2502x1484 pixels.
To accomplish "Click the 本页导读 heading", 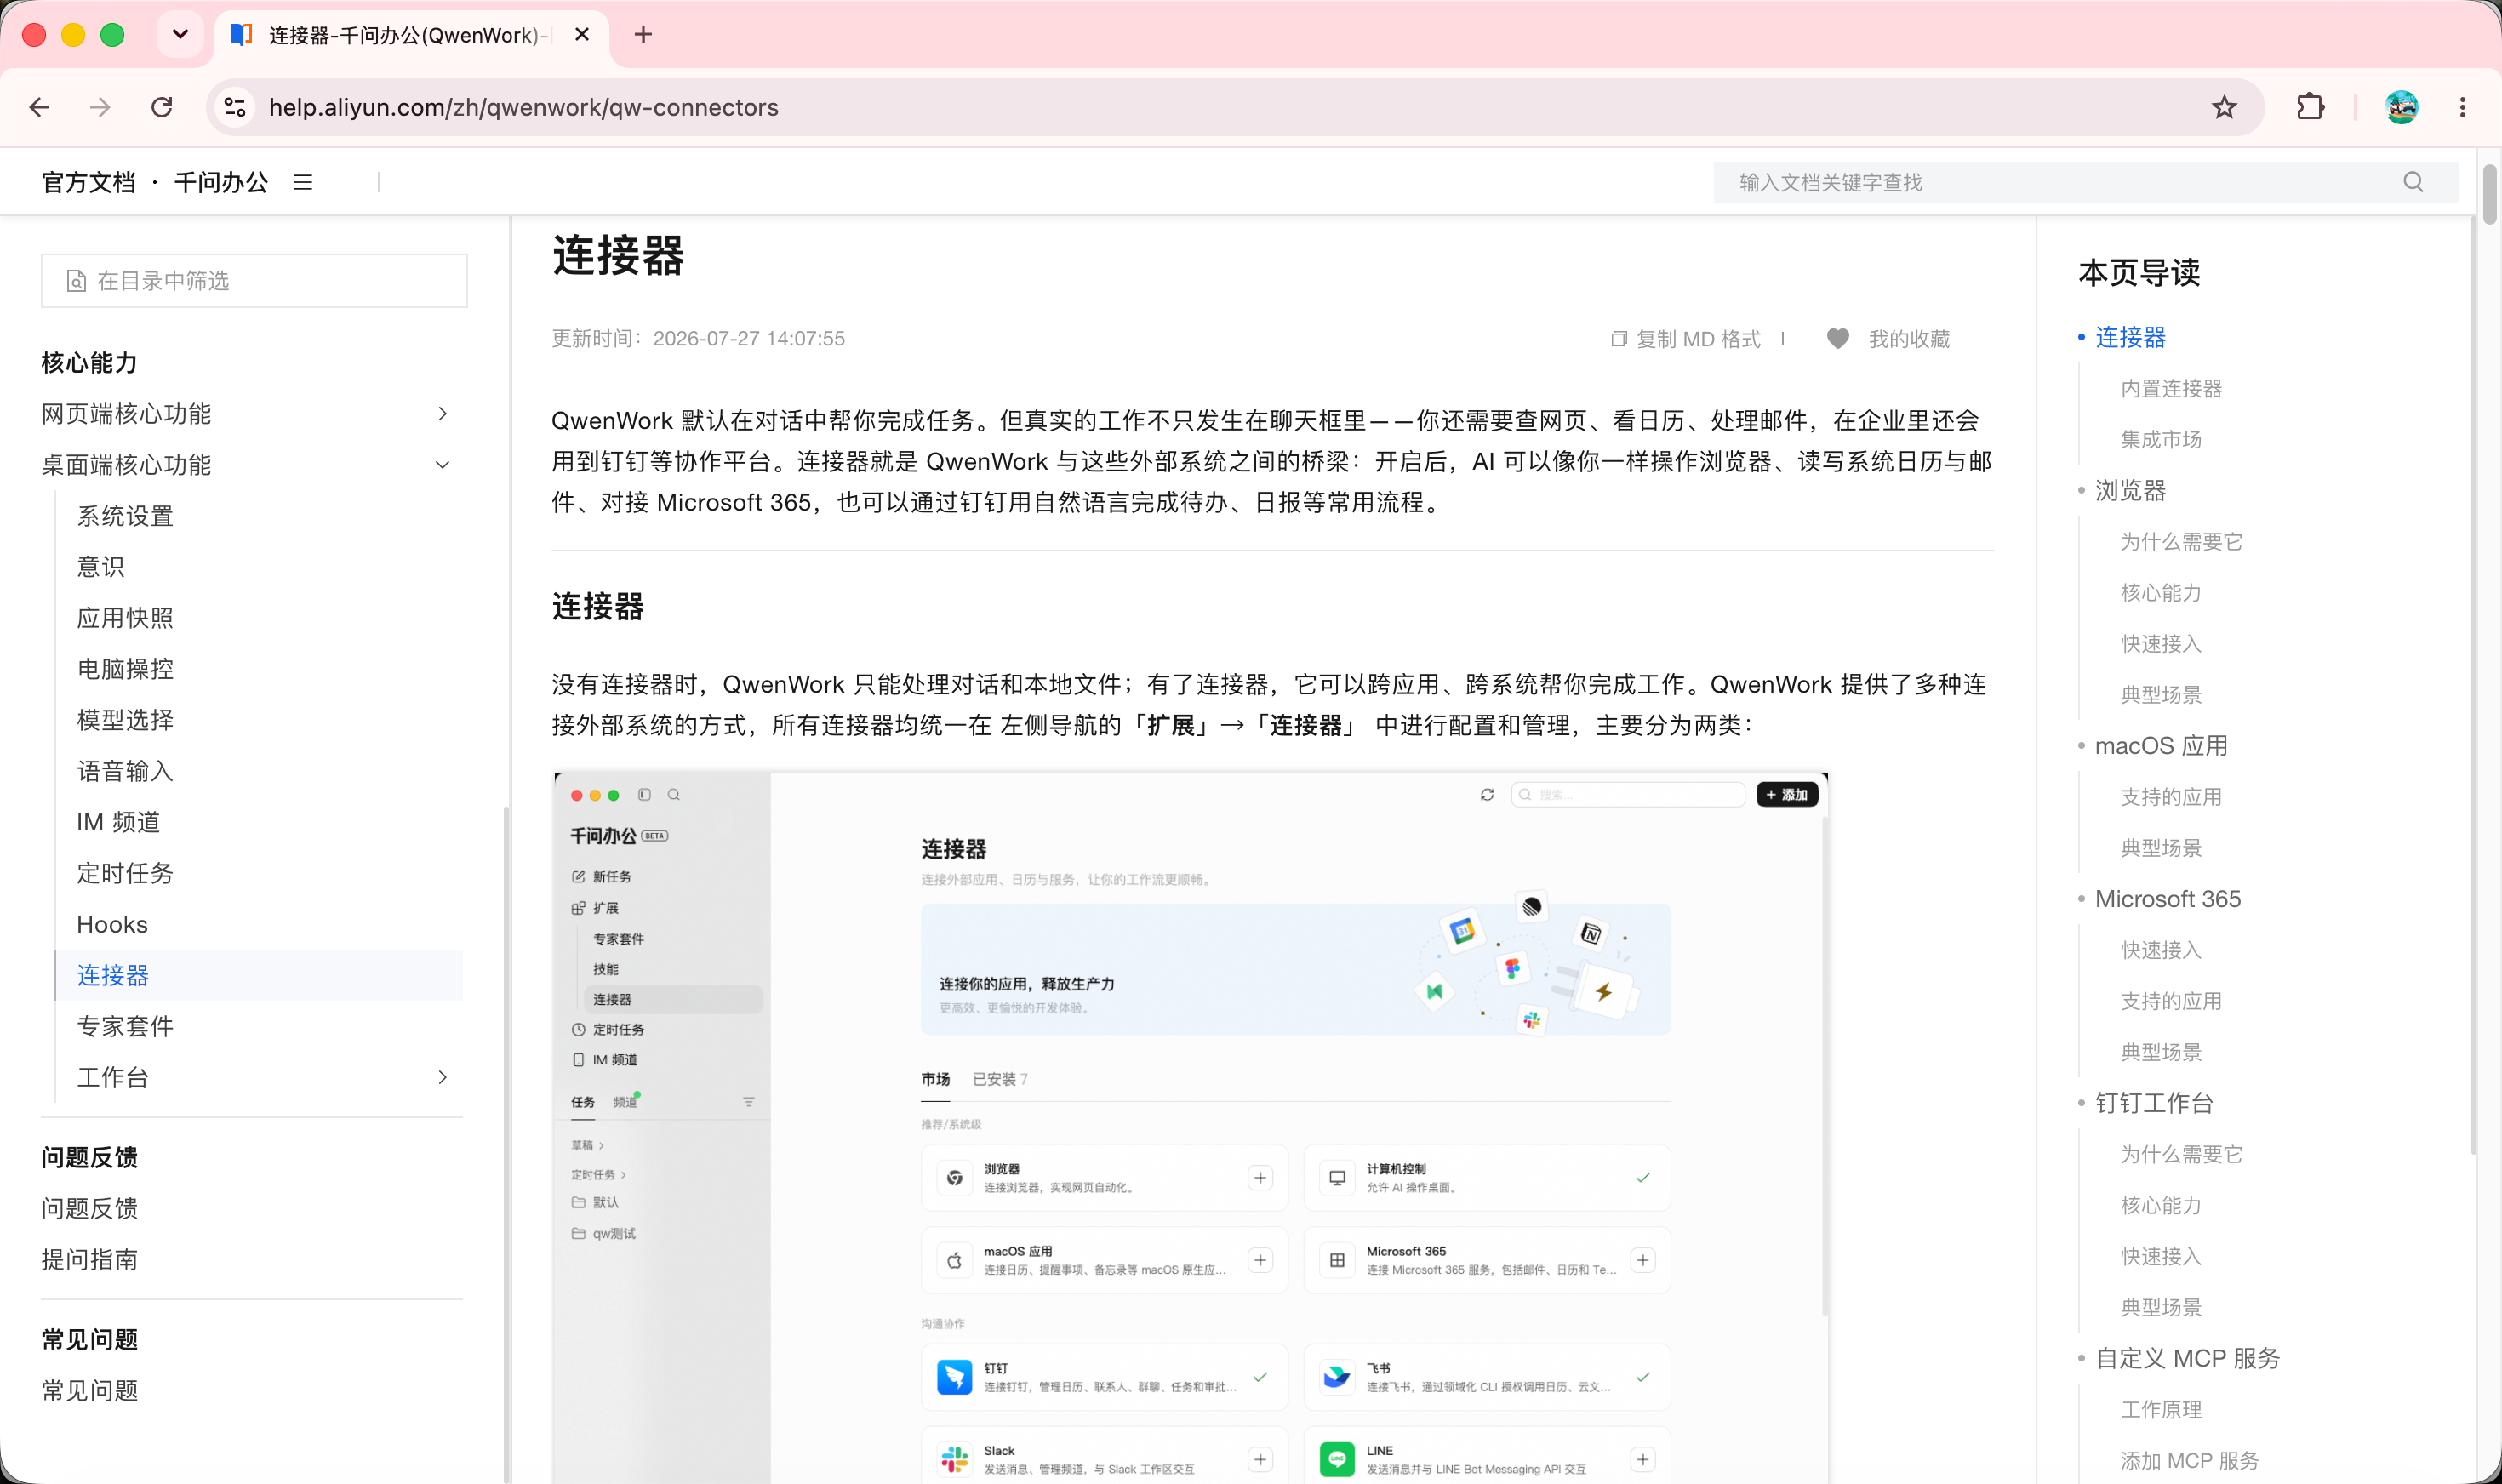I will 2139,272.
